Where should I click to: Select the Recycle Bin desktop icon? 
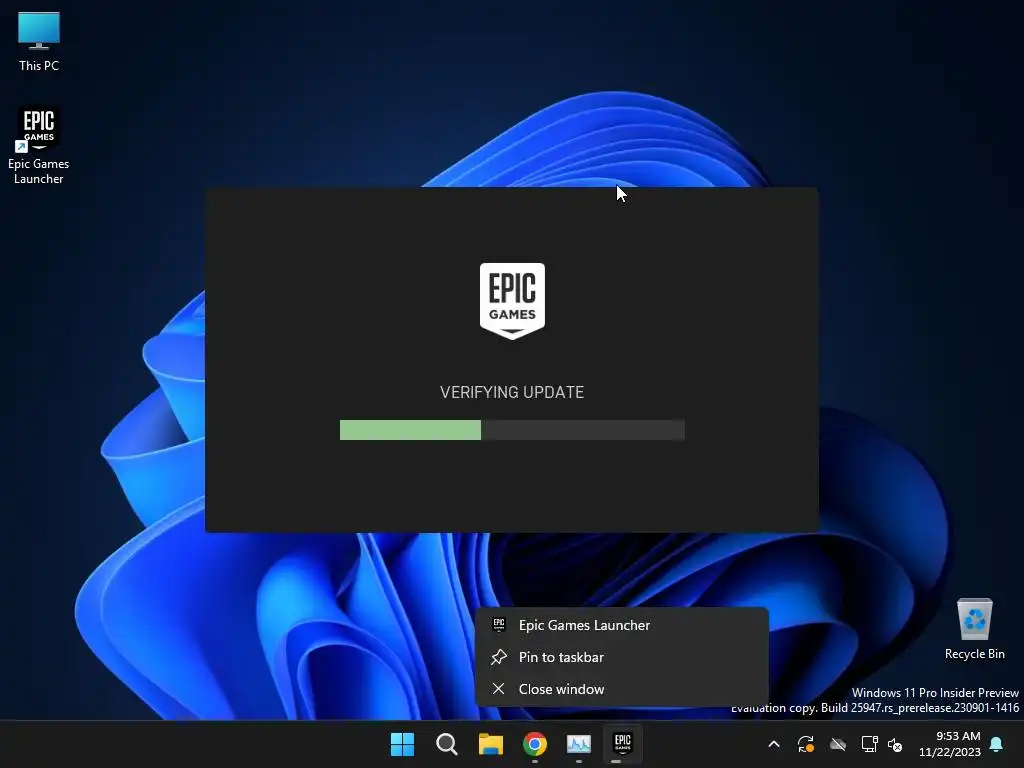974,629
